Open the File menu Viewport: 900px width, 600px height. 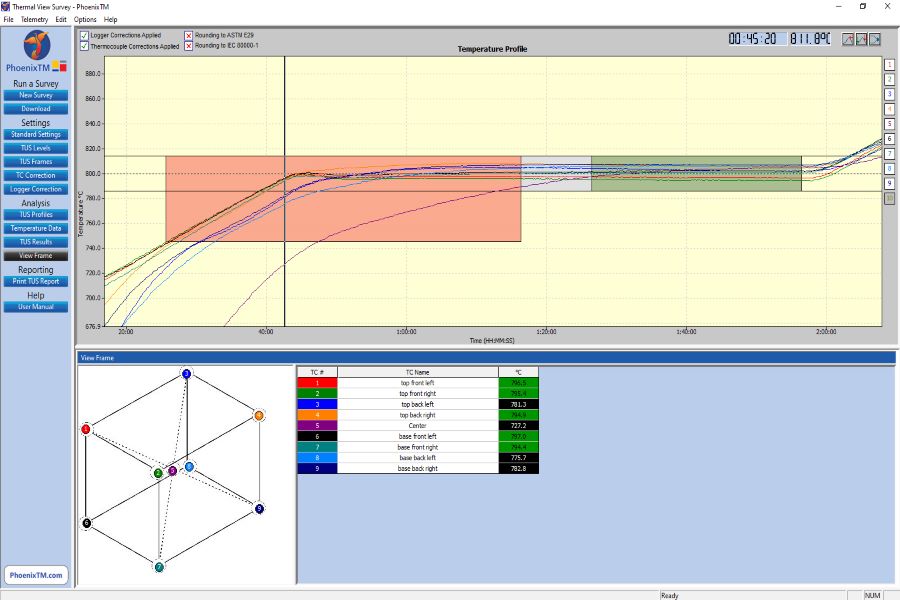click(x=8, y=20)
